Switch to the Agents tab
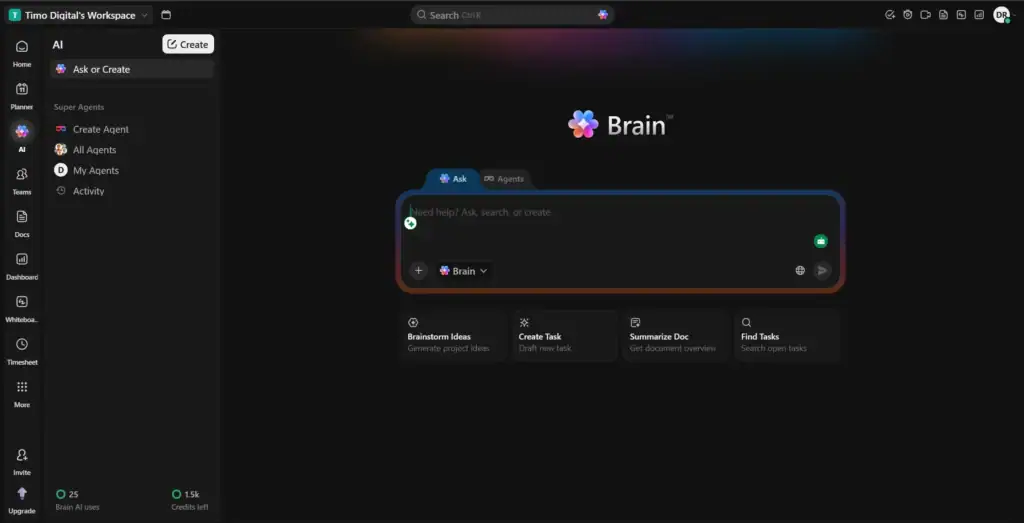The image size is (1024, 523). click(x=504, y=178)
